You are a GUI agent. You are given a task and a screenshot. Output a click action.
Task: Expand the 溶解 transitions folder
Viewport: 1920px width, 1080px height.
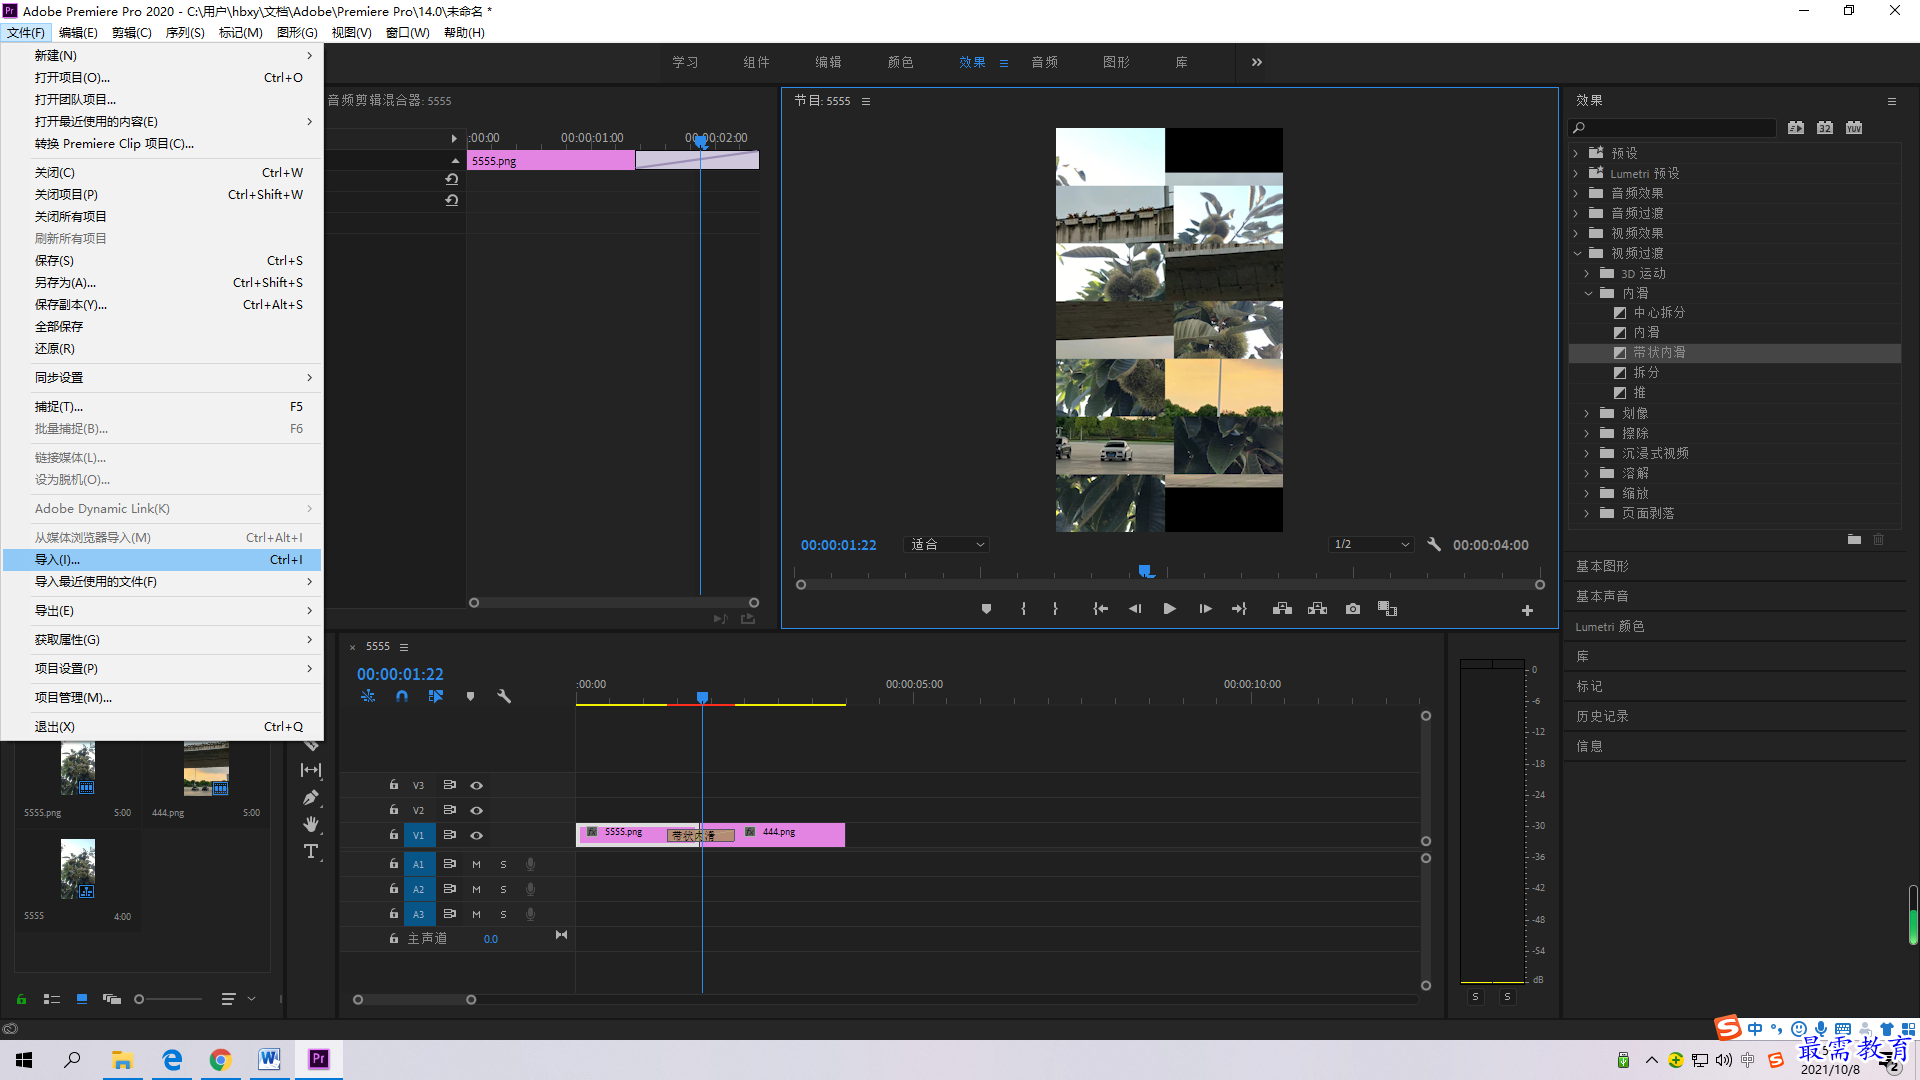[1587, 473]
